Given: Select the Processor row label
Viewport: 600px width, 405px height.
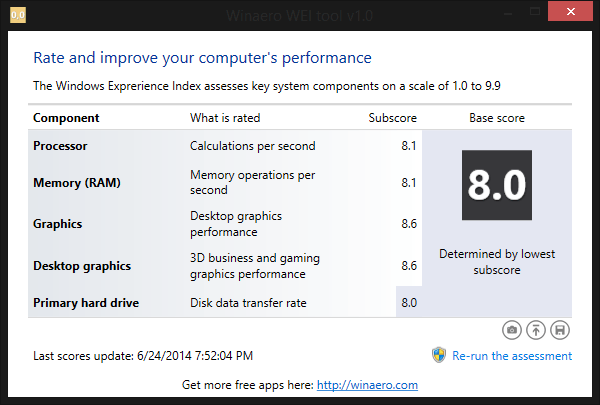Looking at the screenshot, I should coord(60,146).
